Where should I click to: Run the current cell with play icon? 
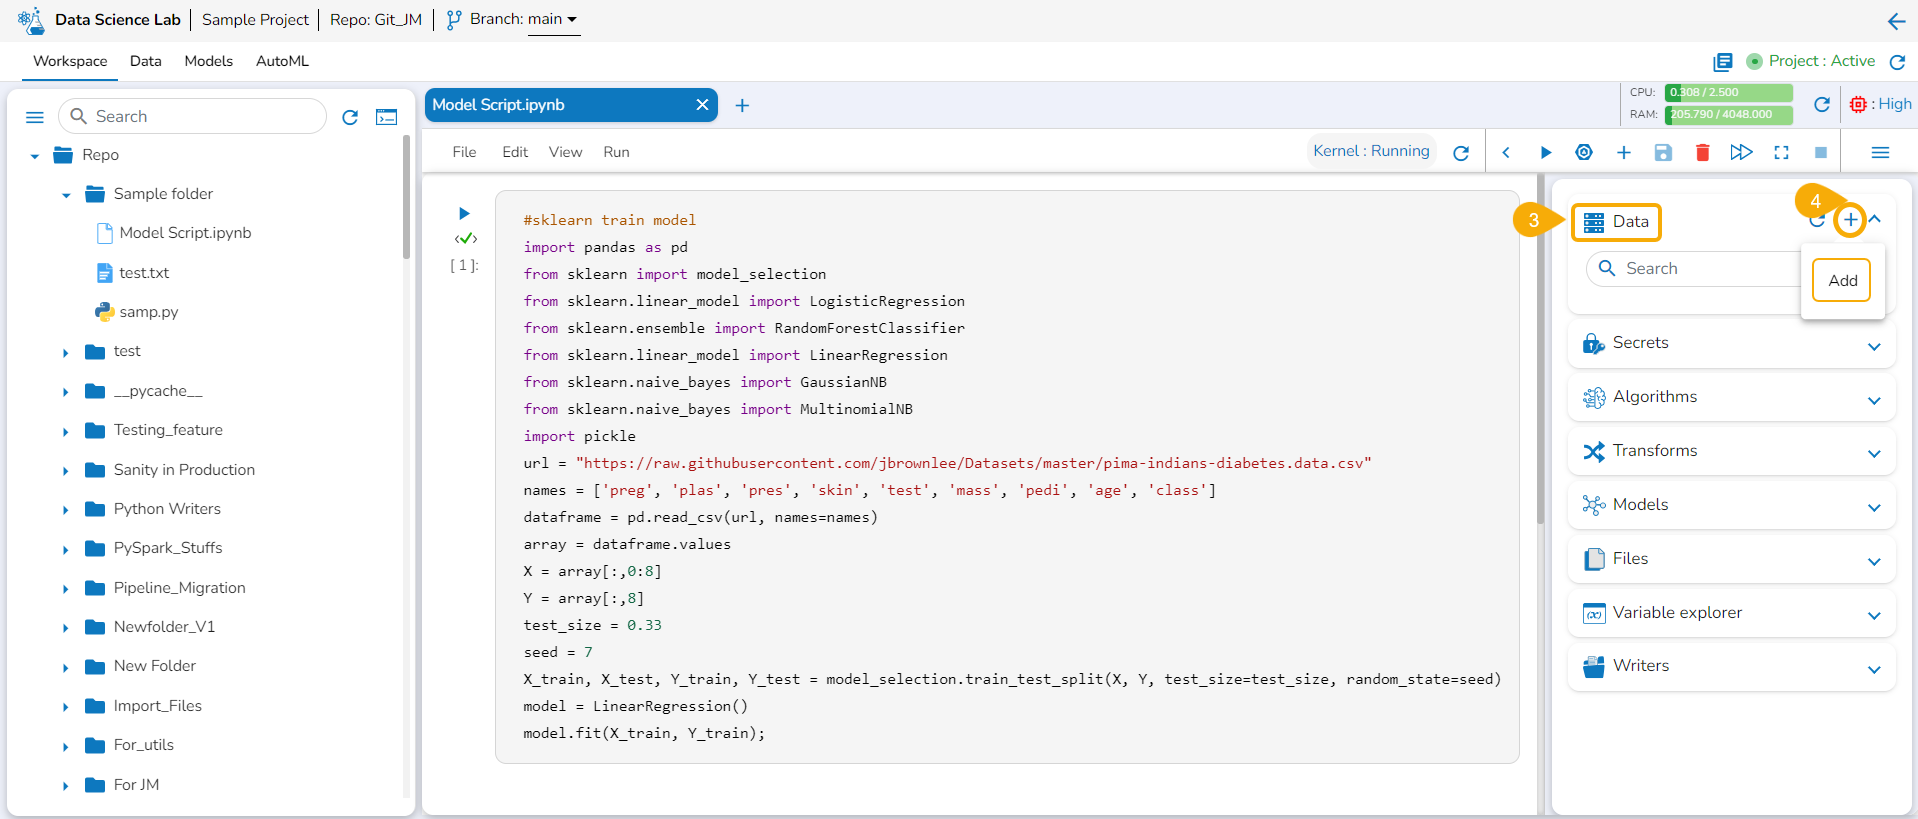(x=1545, y=152)
